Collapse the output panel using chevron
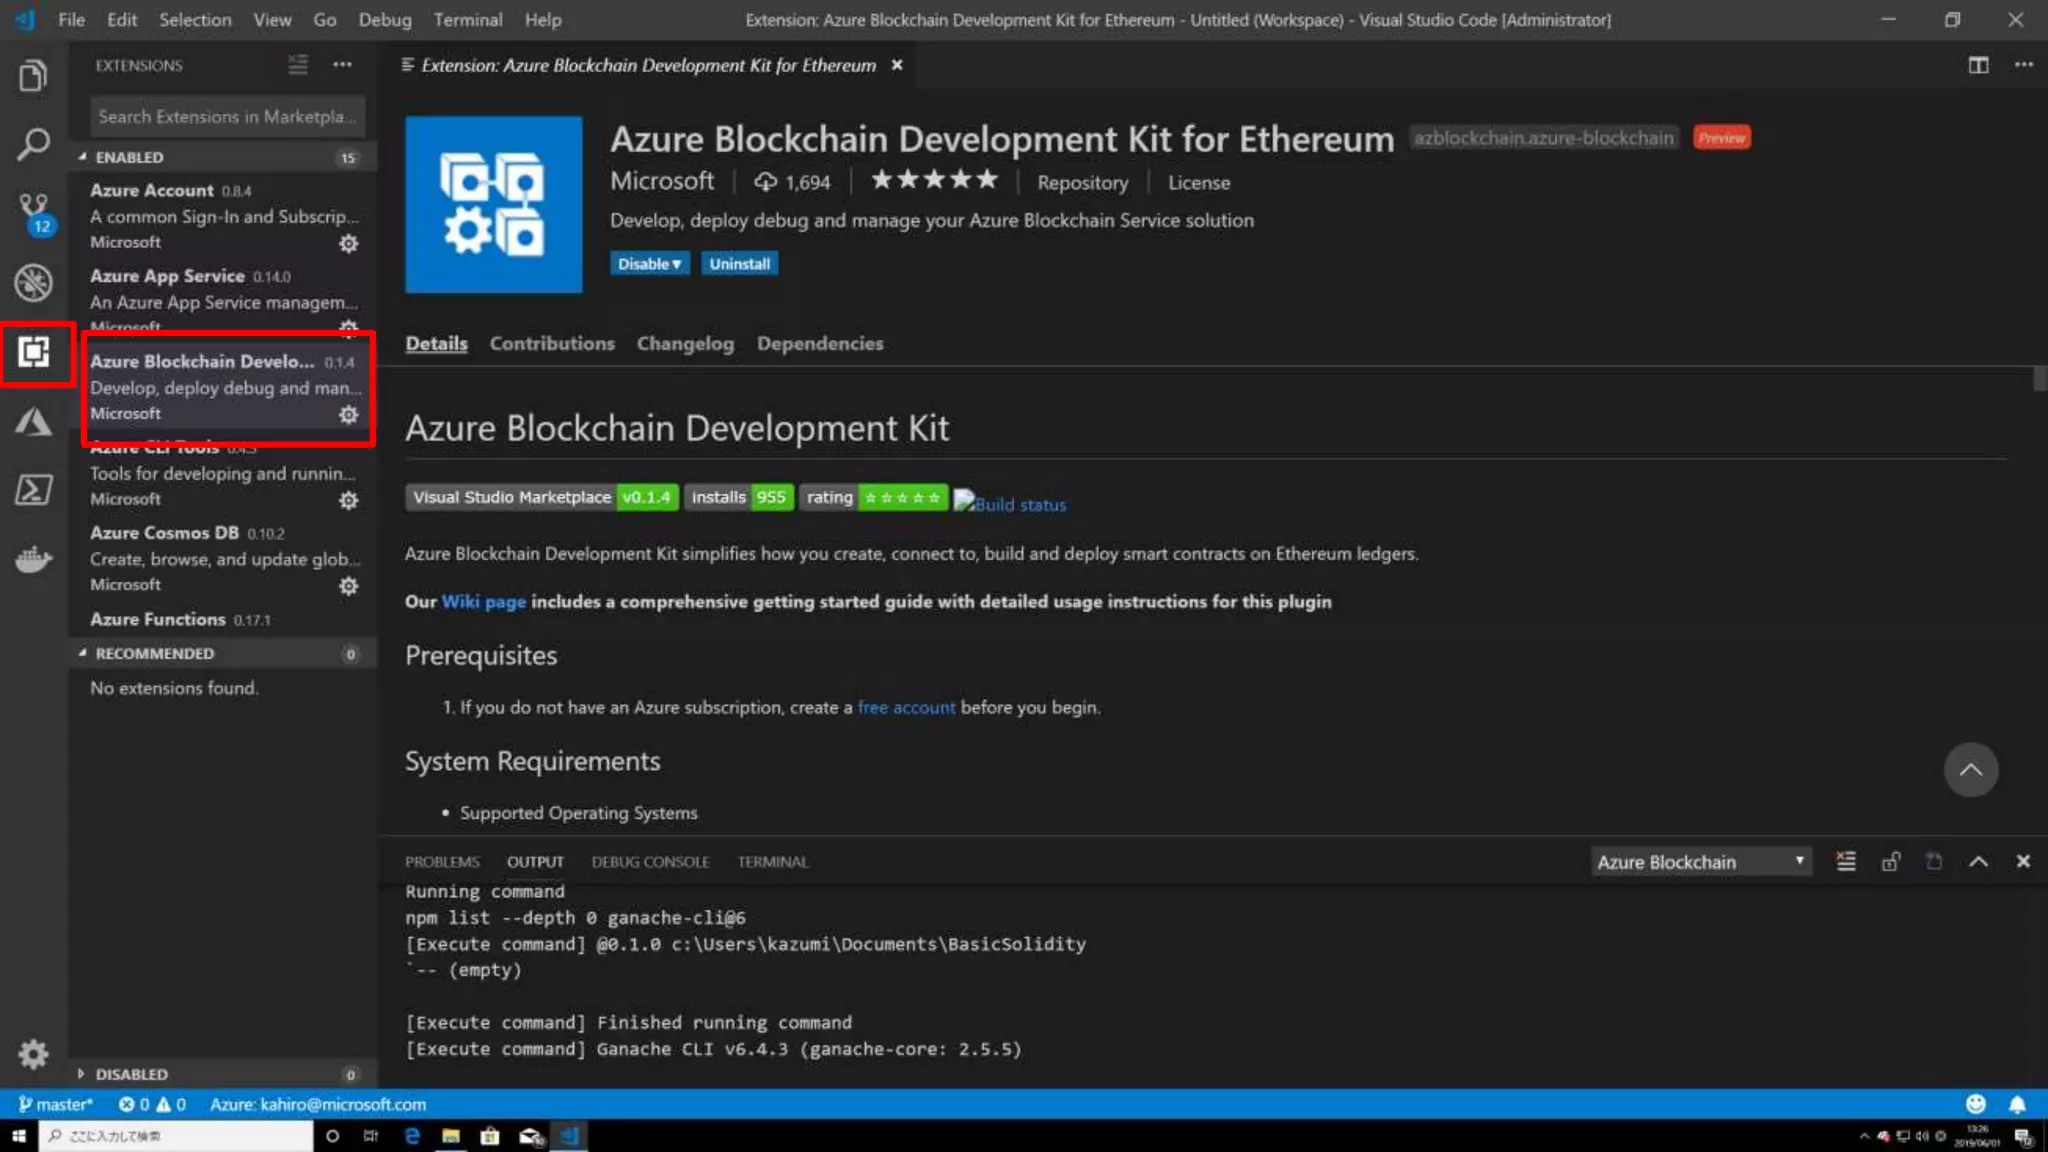This screenshot has width=2048, height=1152. point(1978,862)
